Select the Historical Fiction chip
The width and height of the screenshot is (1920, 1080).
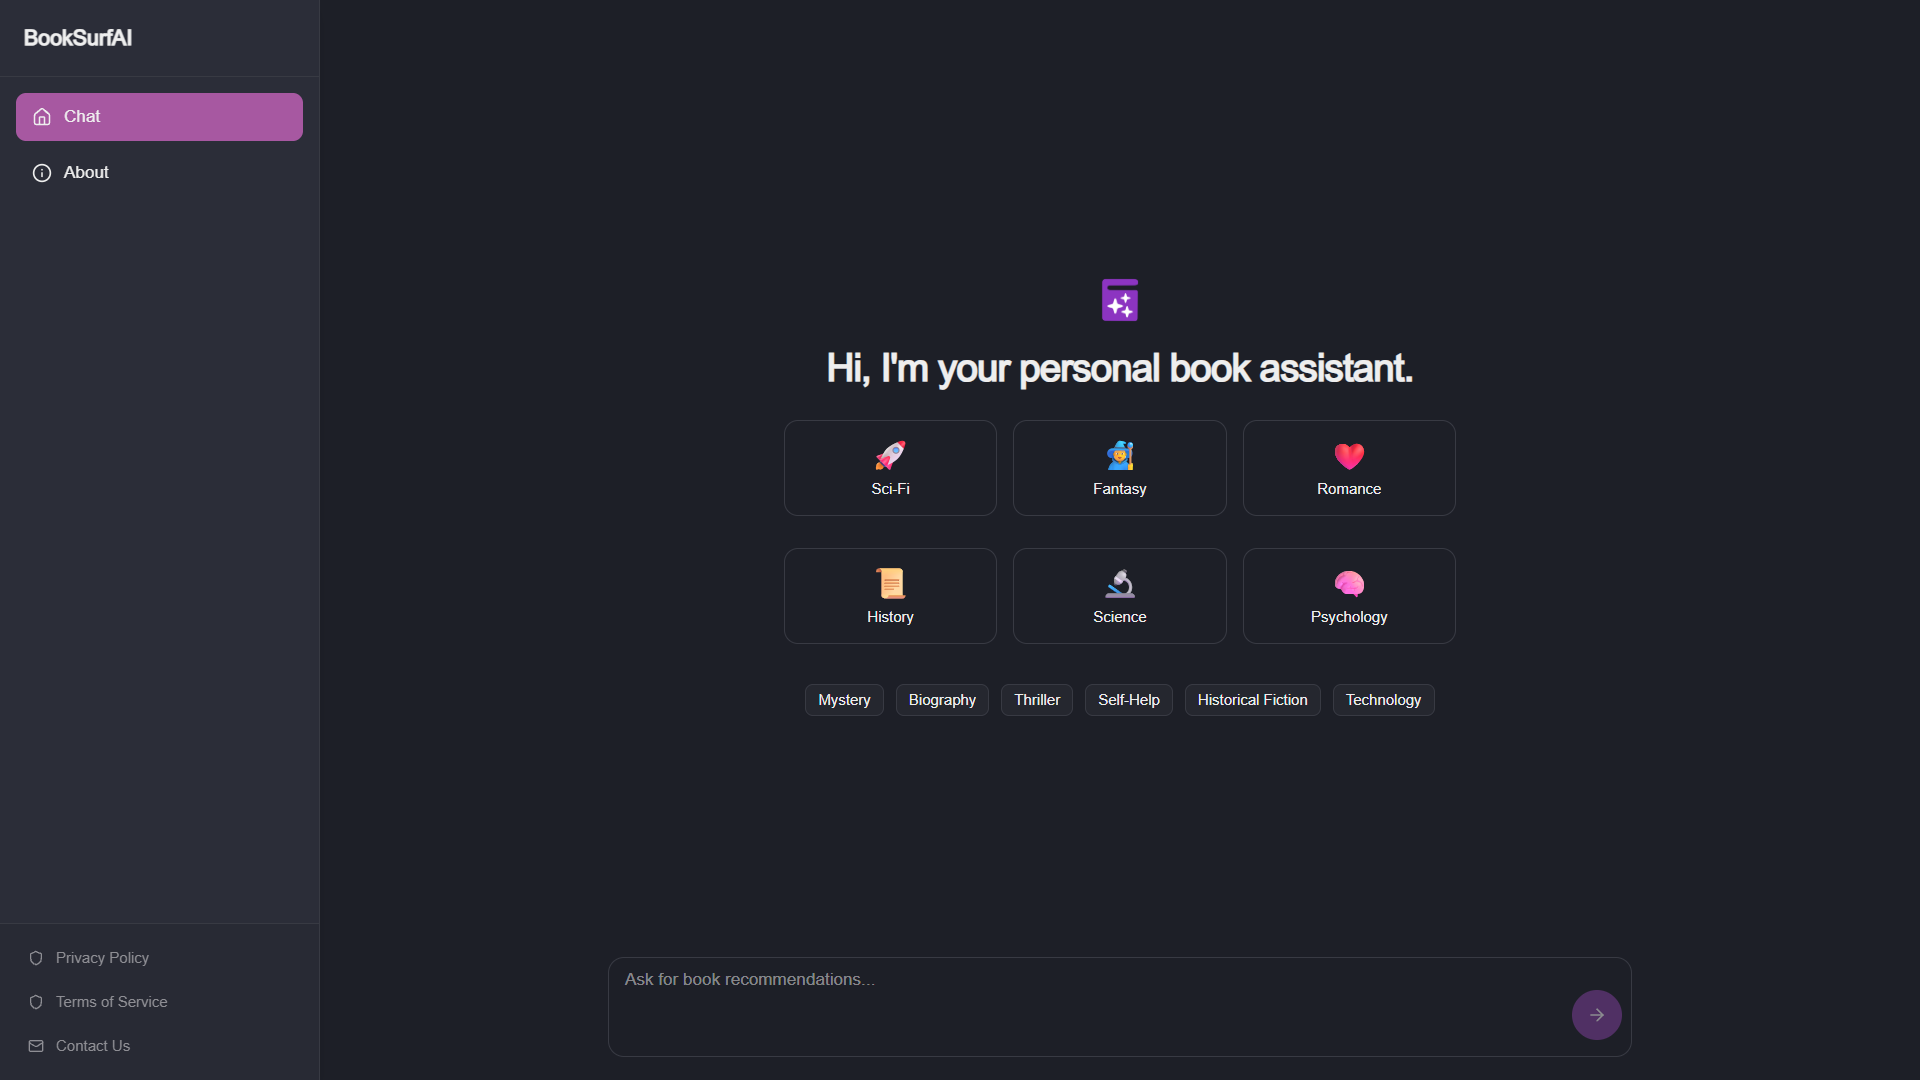[1252, 700]
